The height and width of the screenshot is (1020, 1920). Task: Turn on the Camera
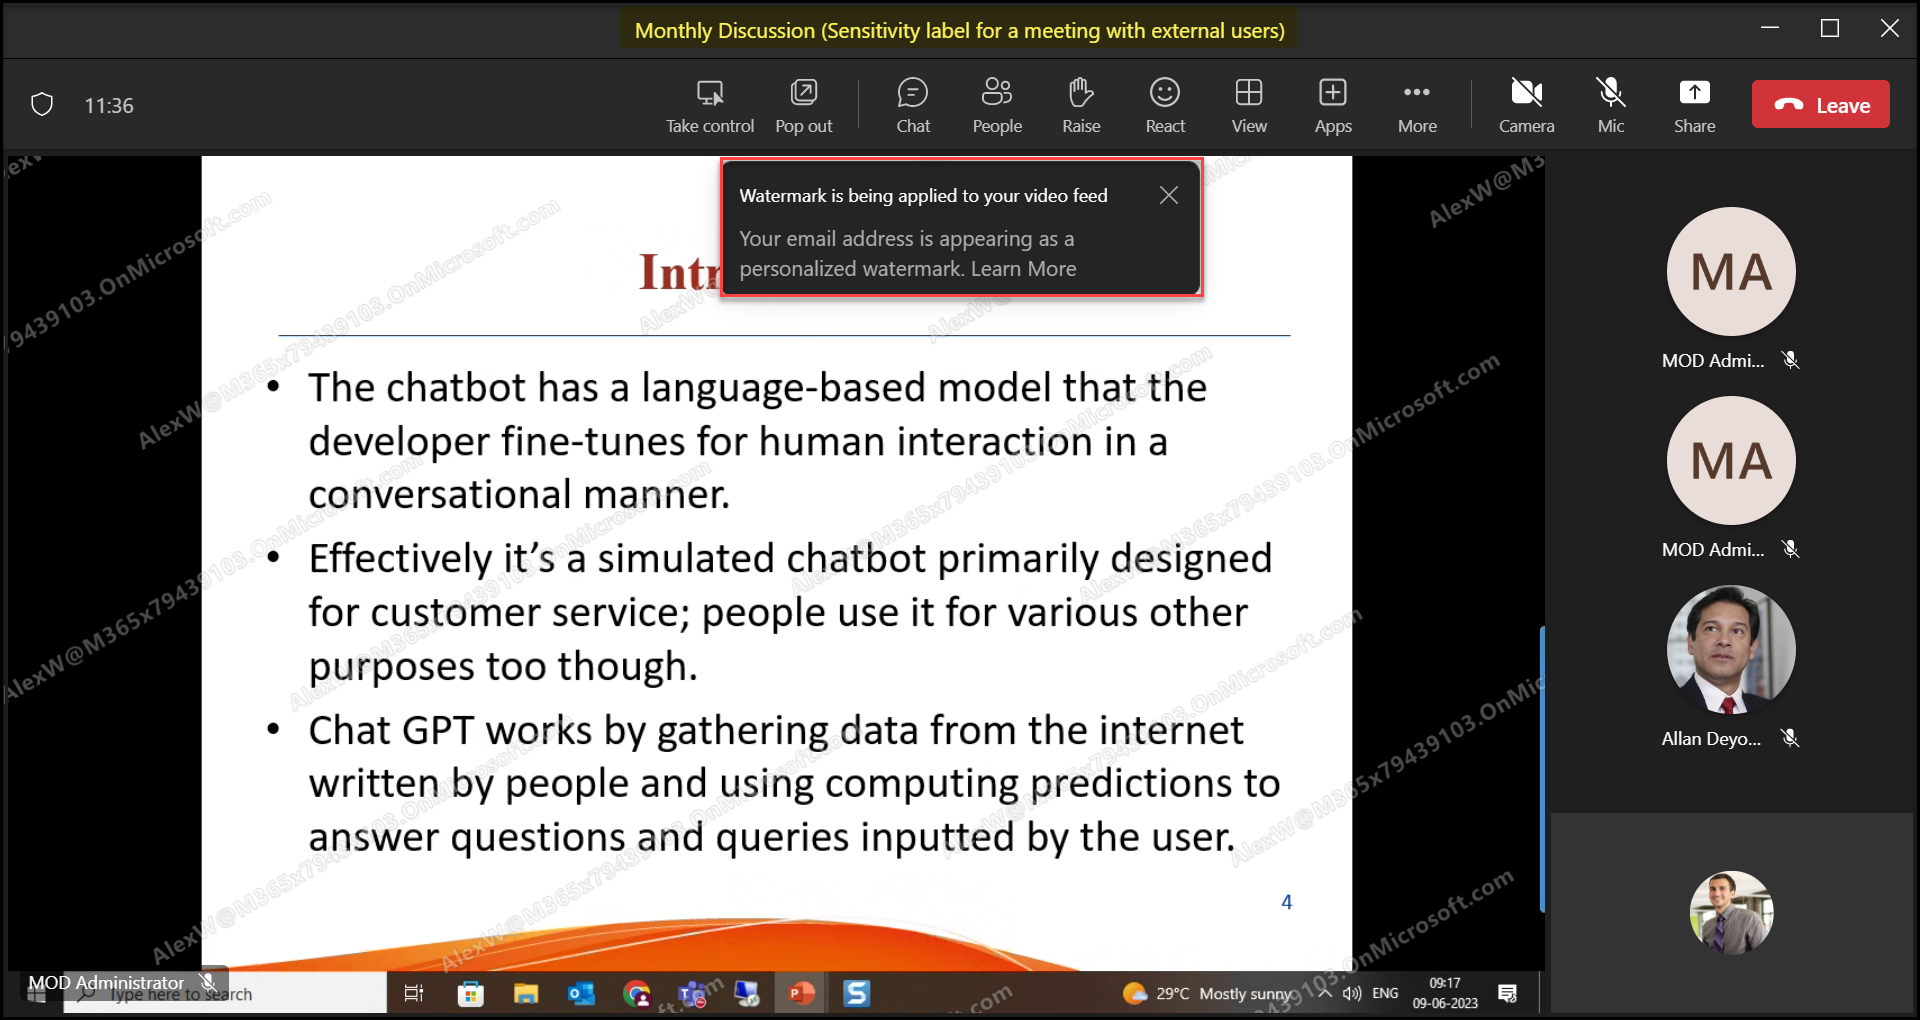(x=1526, y=94)
